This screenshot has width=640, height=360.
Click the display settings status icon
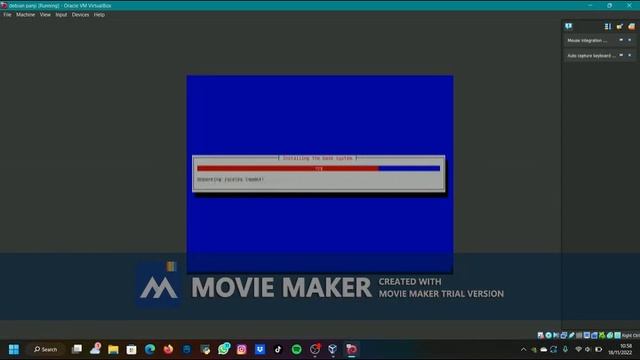tap(587, 336)
